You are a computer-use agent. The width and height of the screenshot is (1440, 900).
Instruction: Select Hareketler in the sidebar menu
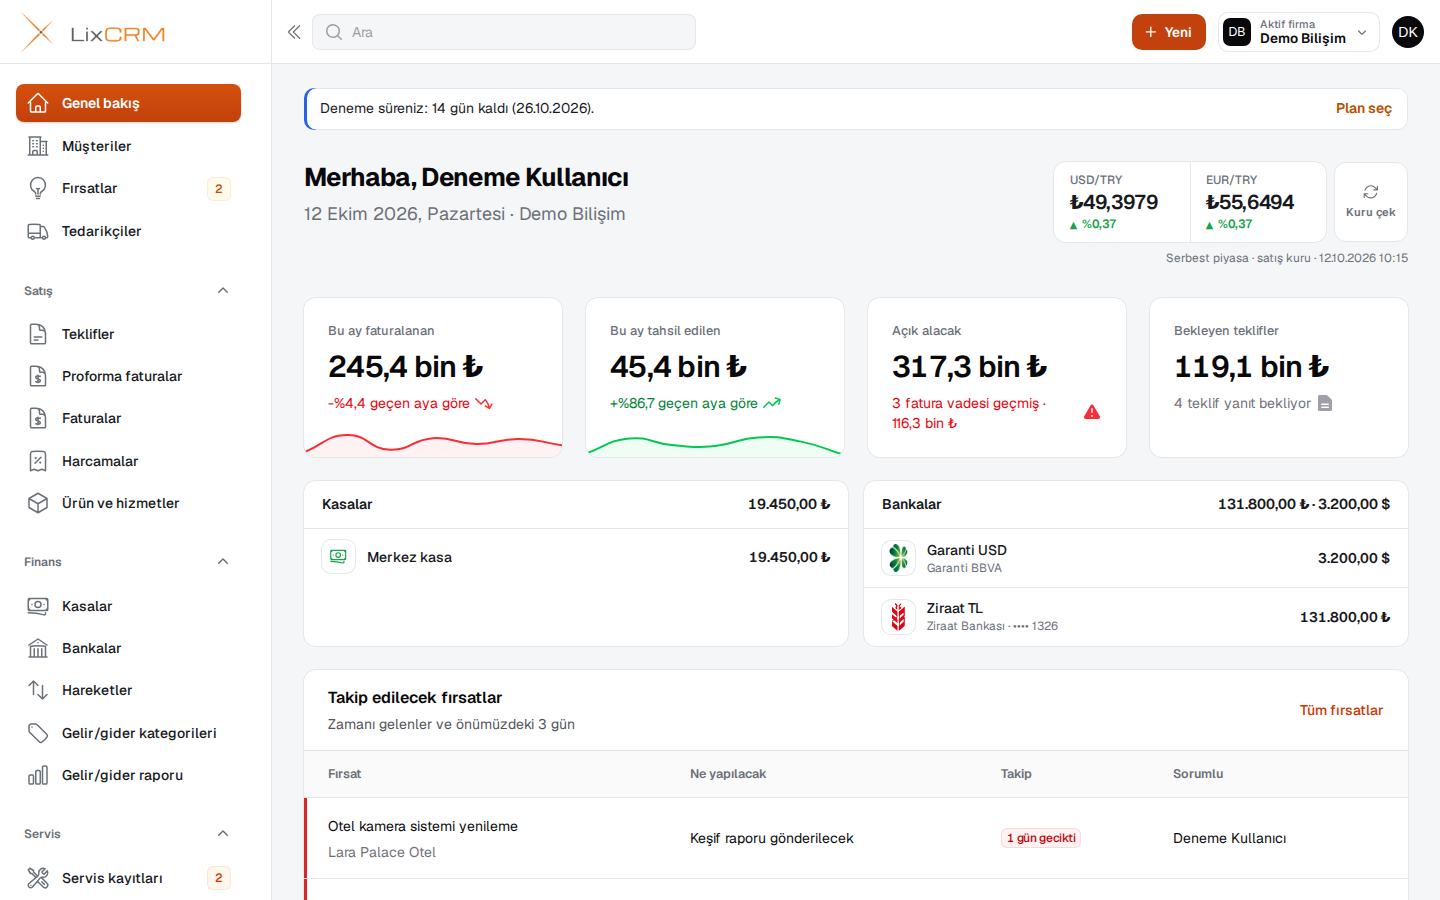[x=128, y=690]
